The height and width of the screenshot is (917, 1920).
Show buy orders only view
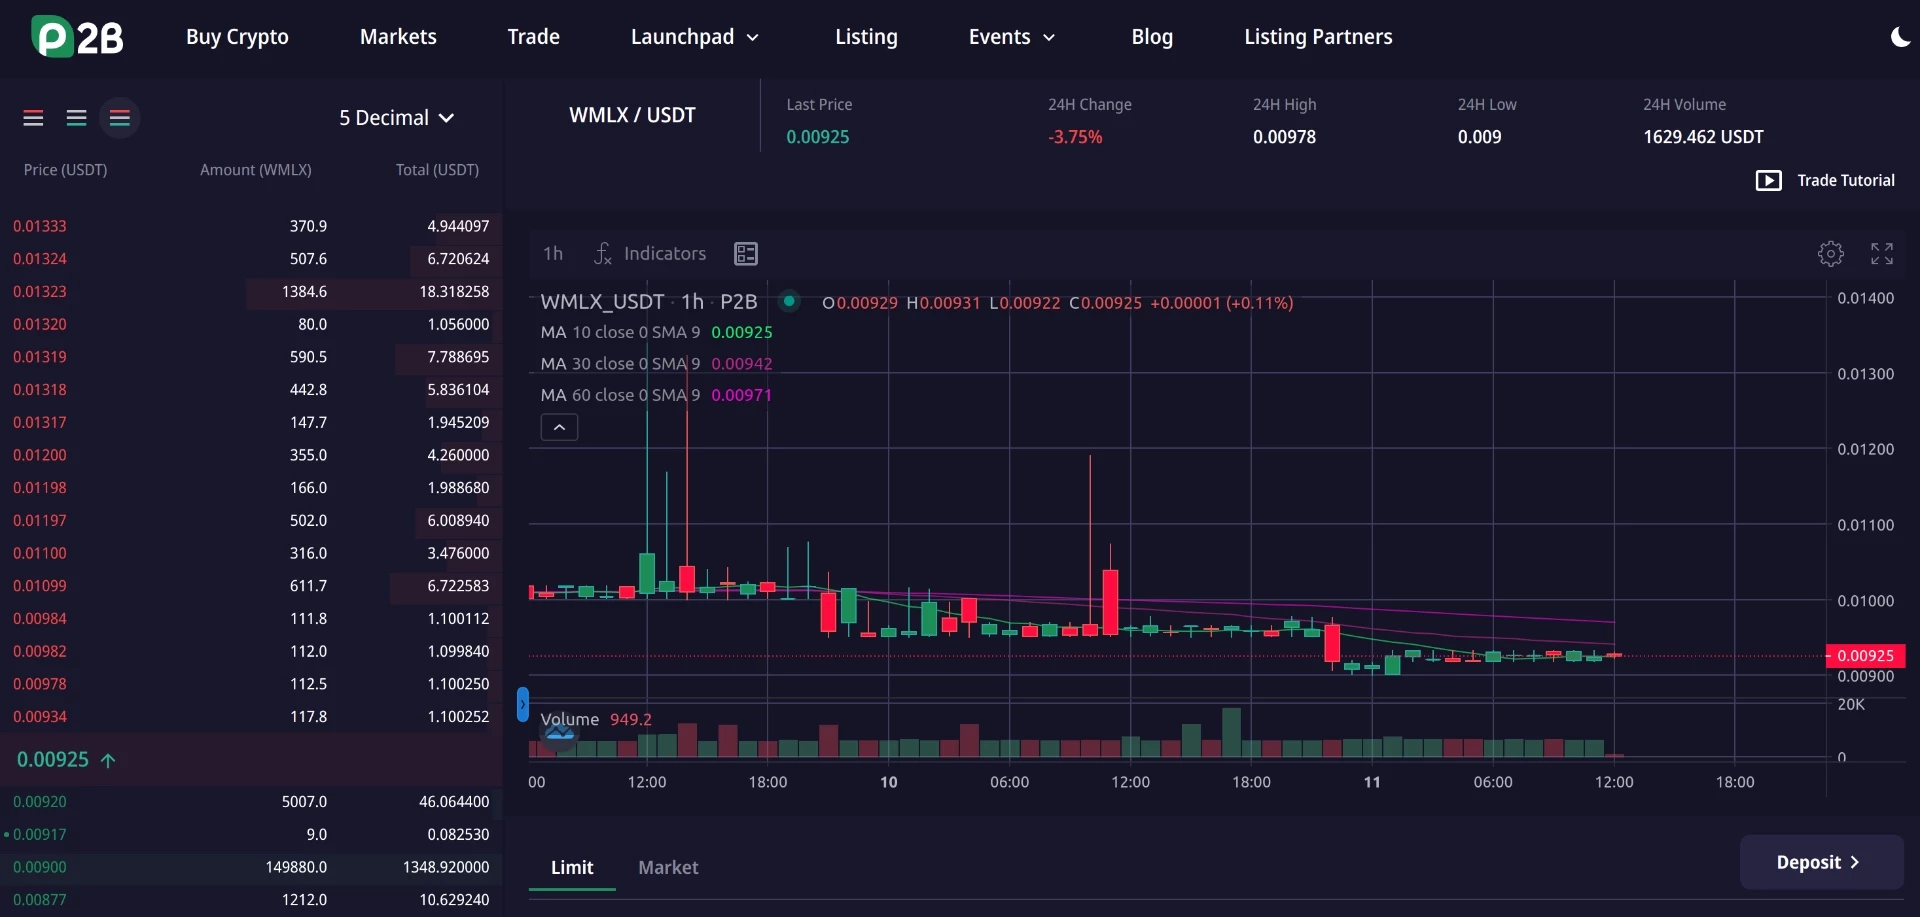pyautogui.click(x=76, y=118)
